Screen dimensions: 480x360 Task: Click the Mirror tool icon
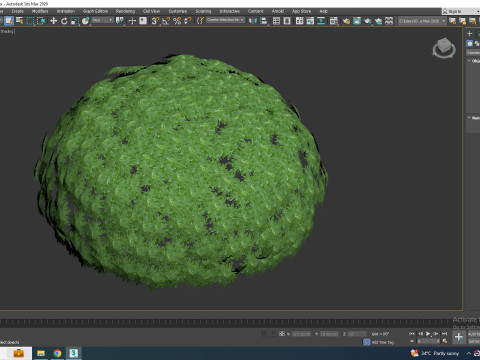coord(253,21)
